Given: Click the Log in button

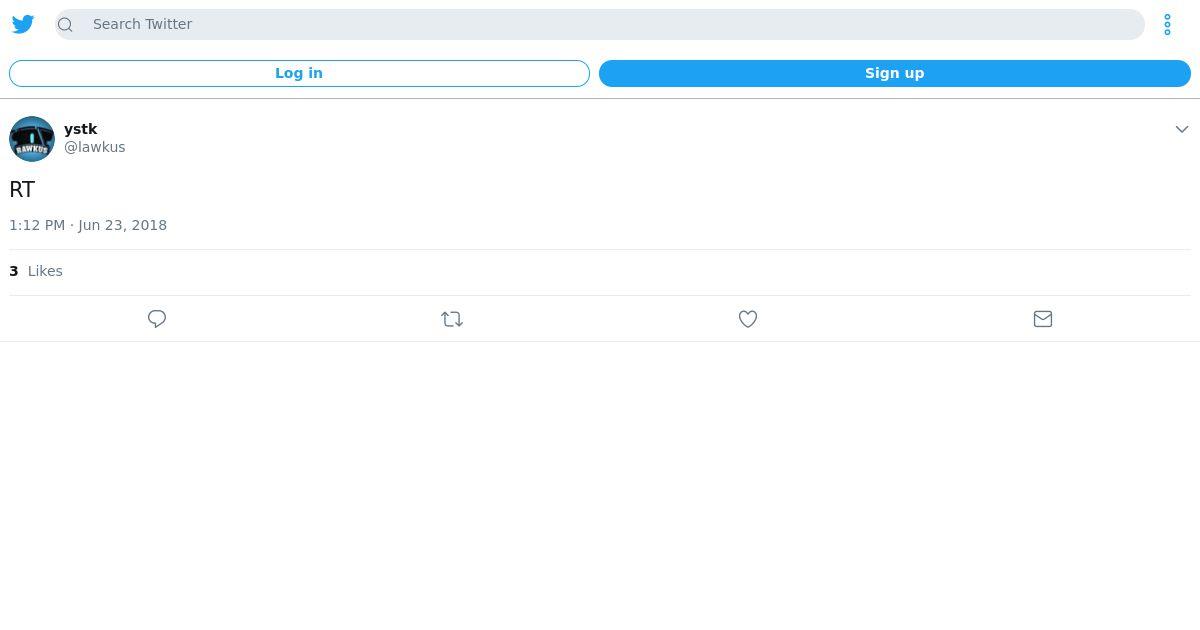Looking at the screenshot, I should click(299, 73).
